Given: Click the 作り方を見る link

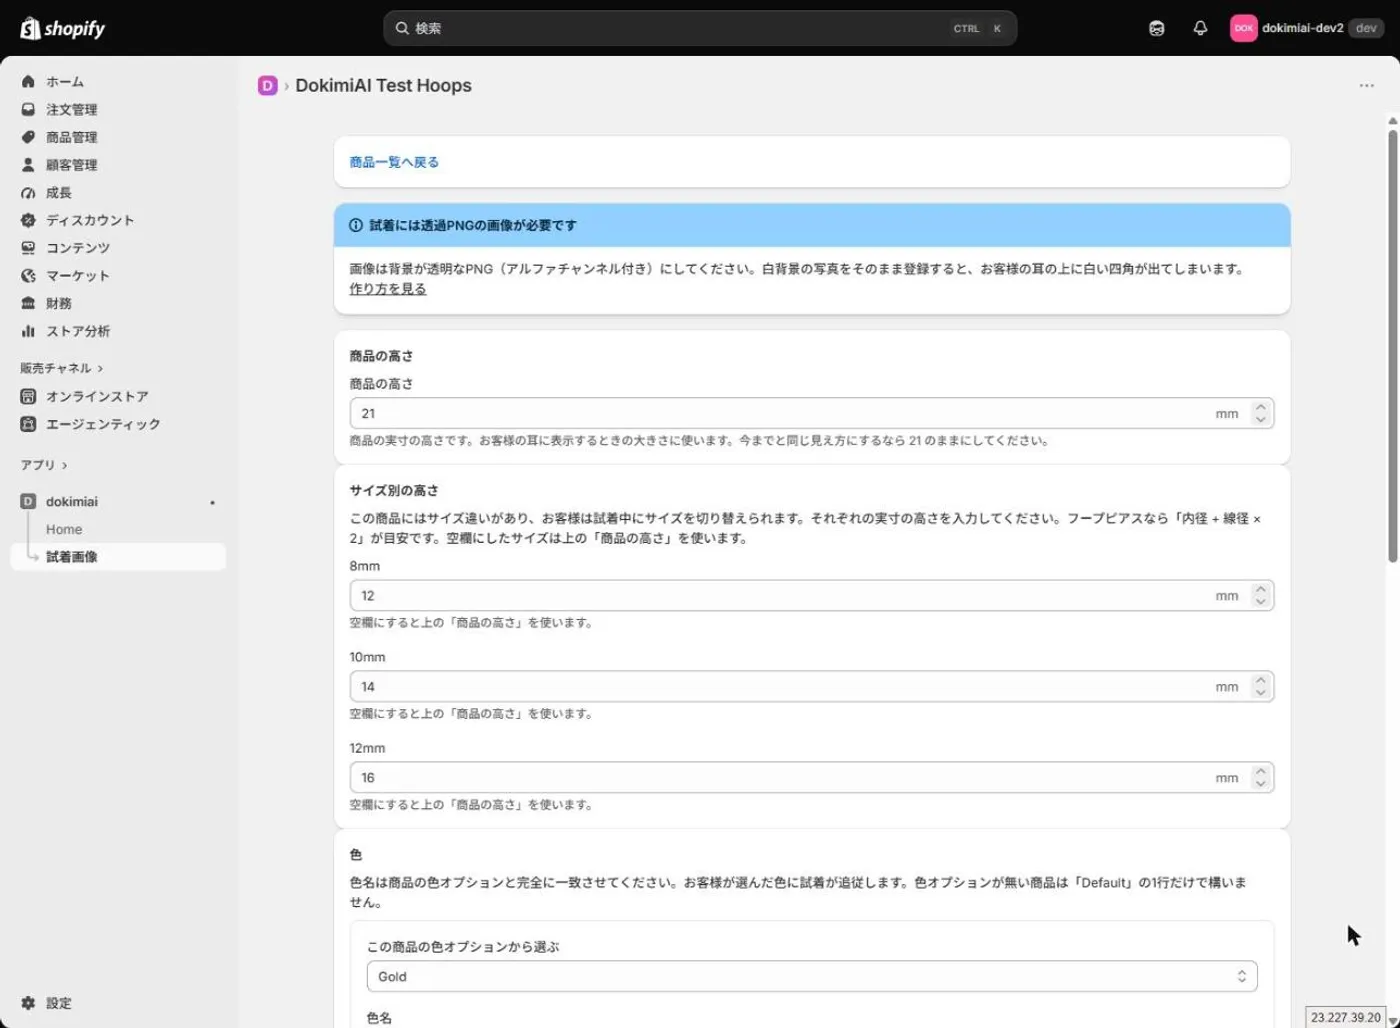Looking at the screenshot, I should [388, 289].
